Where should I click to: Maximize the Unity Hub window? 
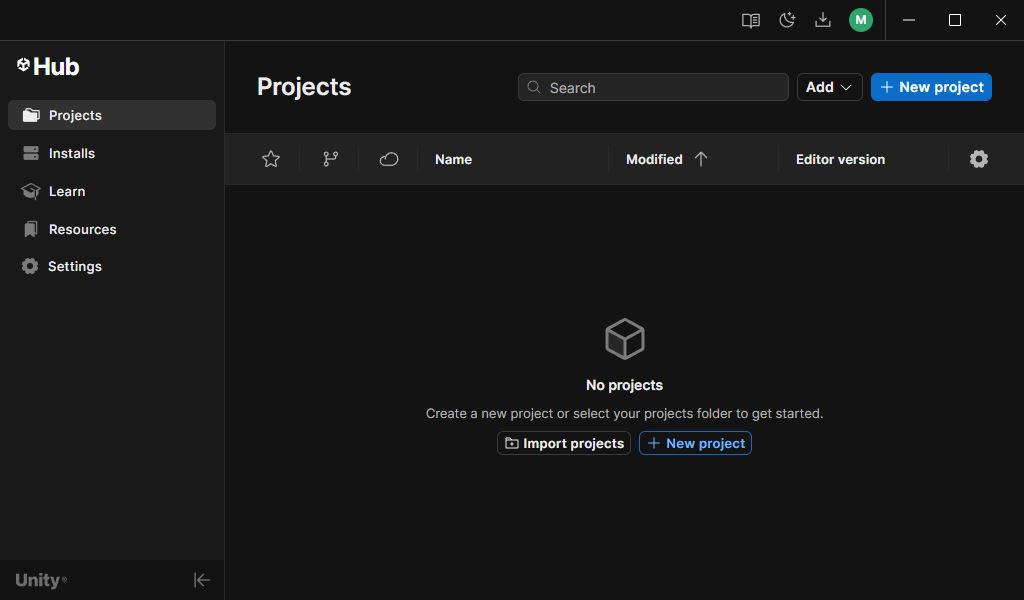[955, 20]
